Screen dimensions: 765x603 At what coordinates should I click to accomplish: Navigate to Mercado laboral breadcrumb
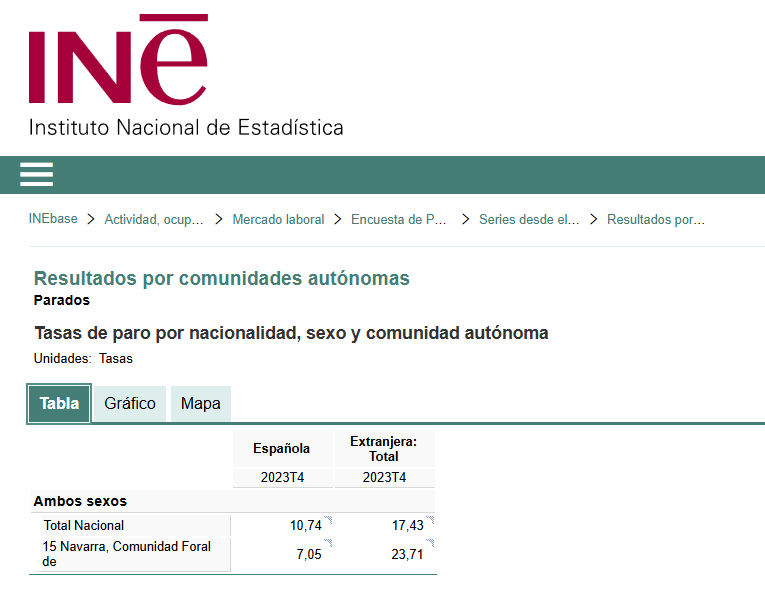tap(278, 219)
